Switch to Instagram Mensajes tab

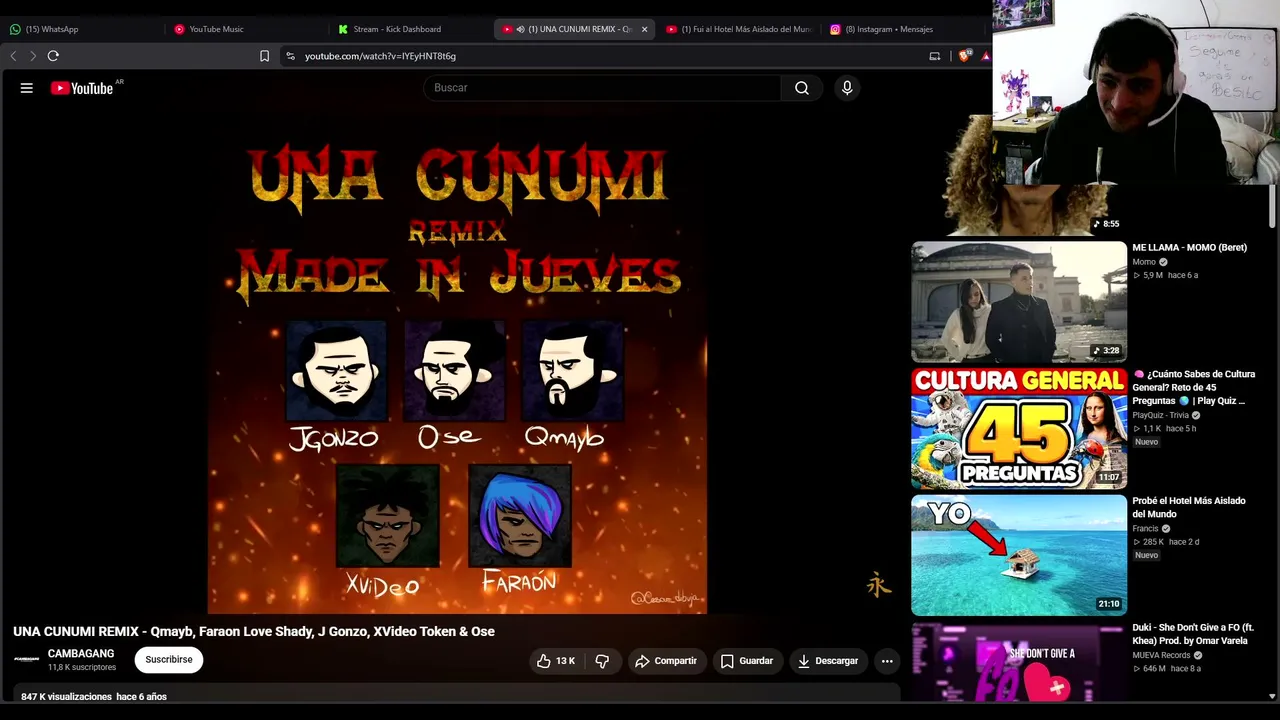point(904,29)
